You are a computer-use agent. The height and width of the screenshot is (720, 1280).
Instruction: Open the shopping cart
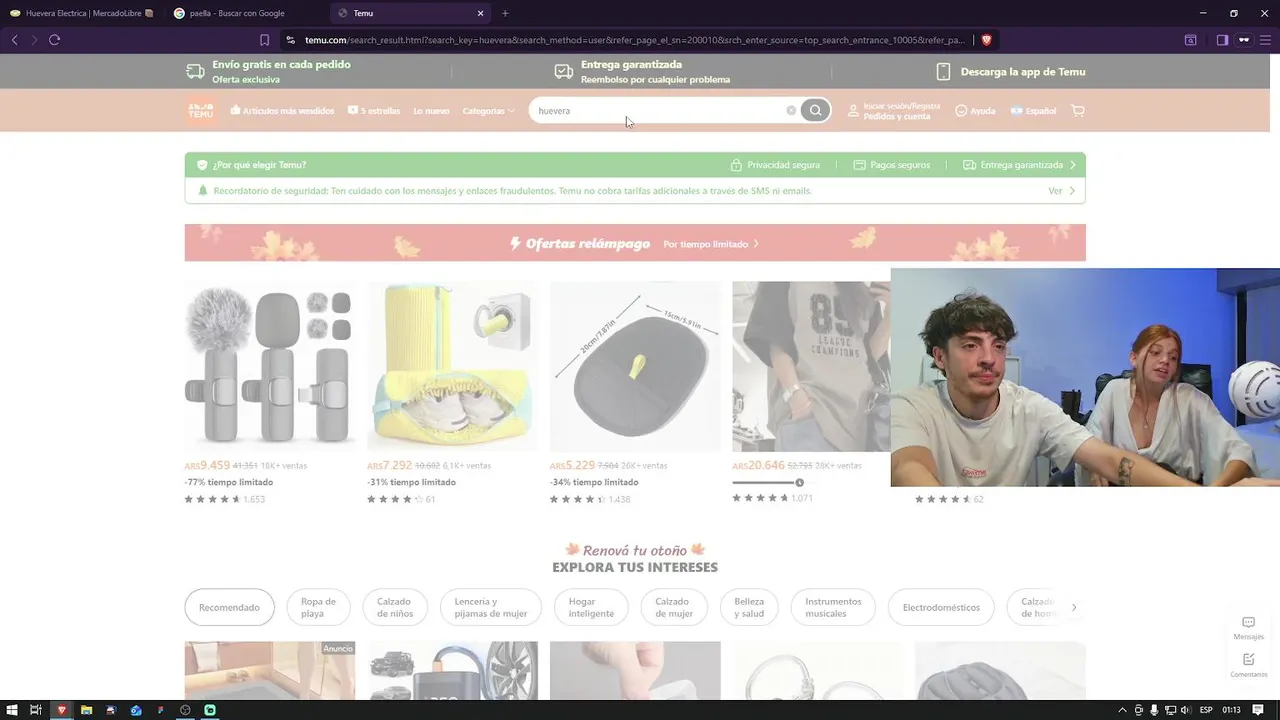pos(1077,111)
